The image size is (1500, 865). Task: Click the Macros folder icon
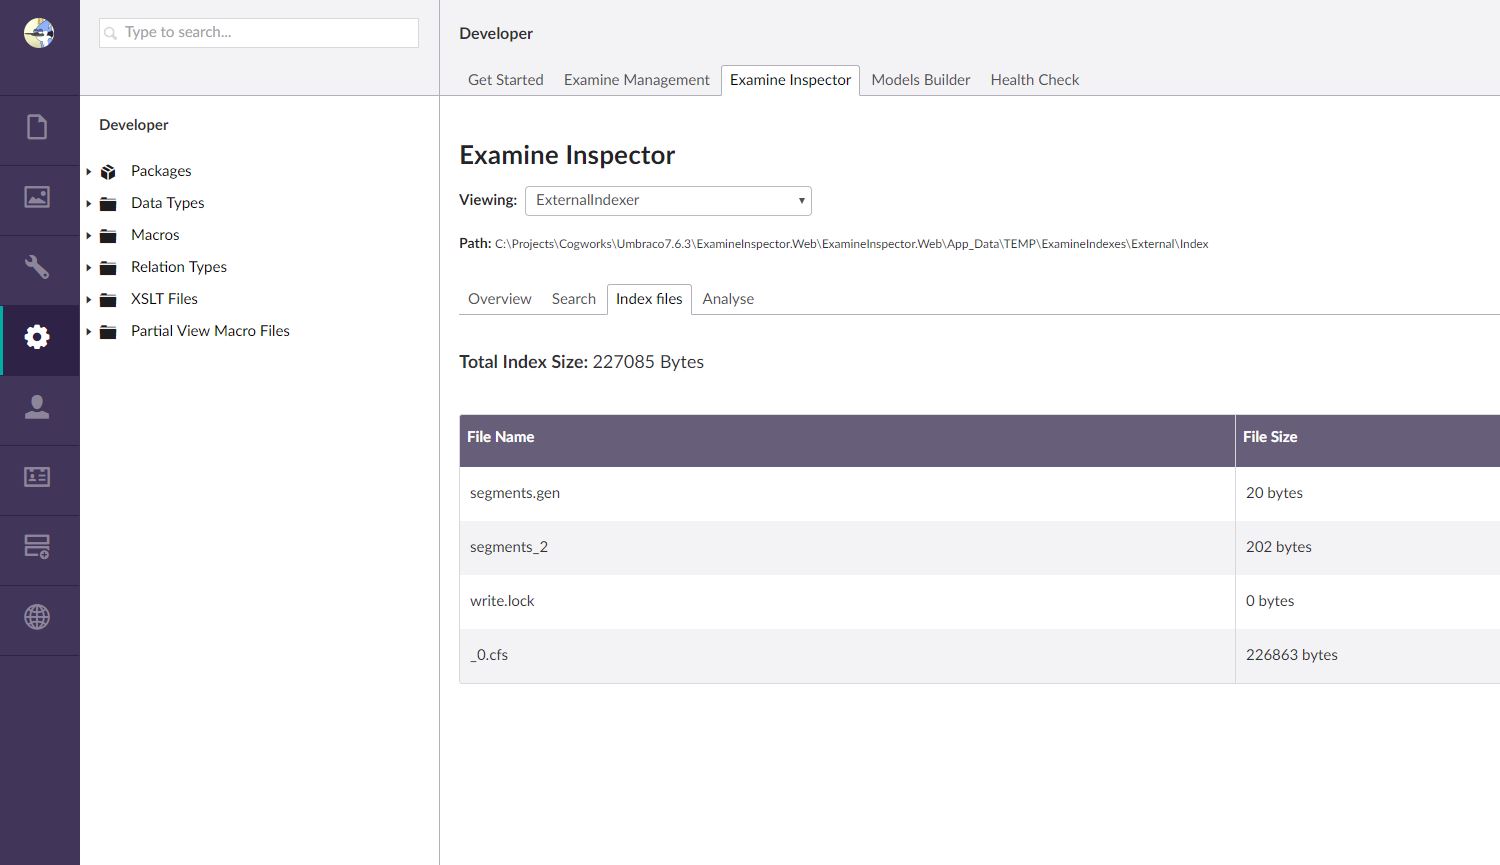coord(108,236)
